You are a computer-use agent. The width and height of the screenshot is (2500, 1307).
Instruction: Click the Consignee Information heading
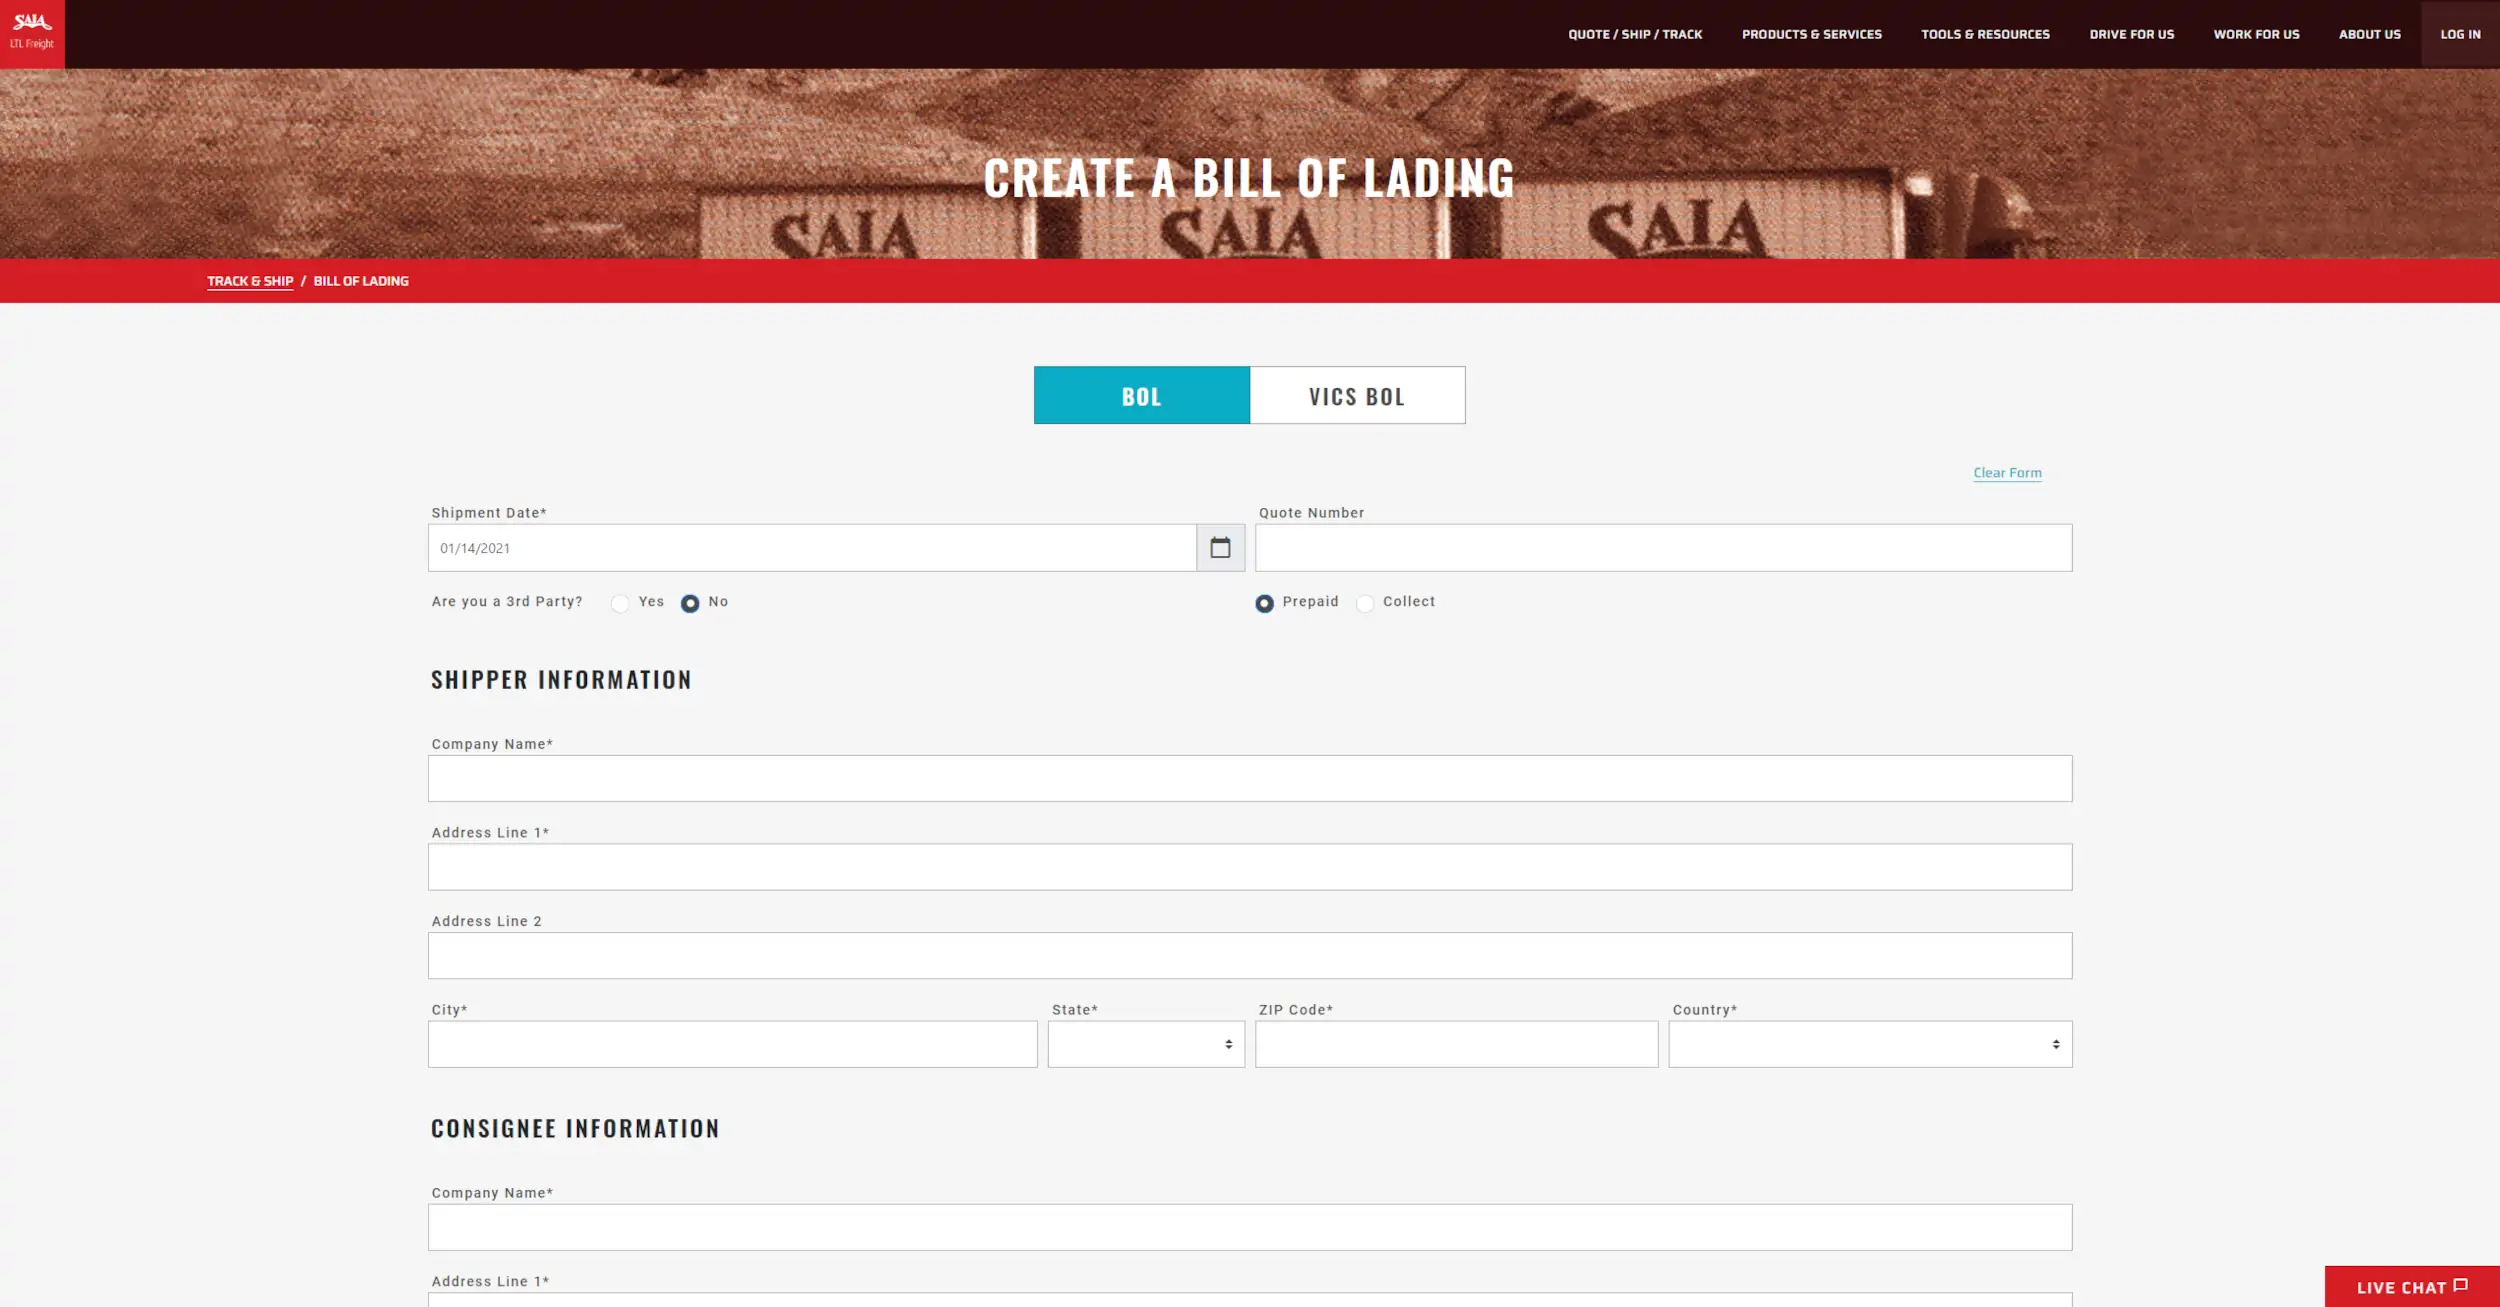(x=575, y=1129)
